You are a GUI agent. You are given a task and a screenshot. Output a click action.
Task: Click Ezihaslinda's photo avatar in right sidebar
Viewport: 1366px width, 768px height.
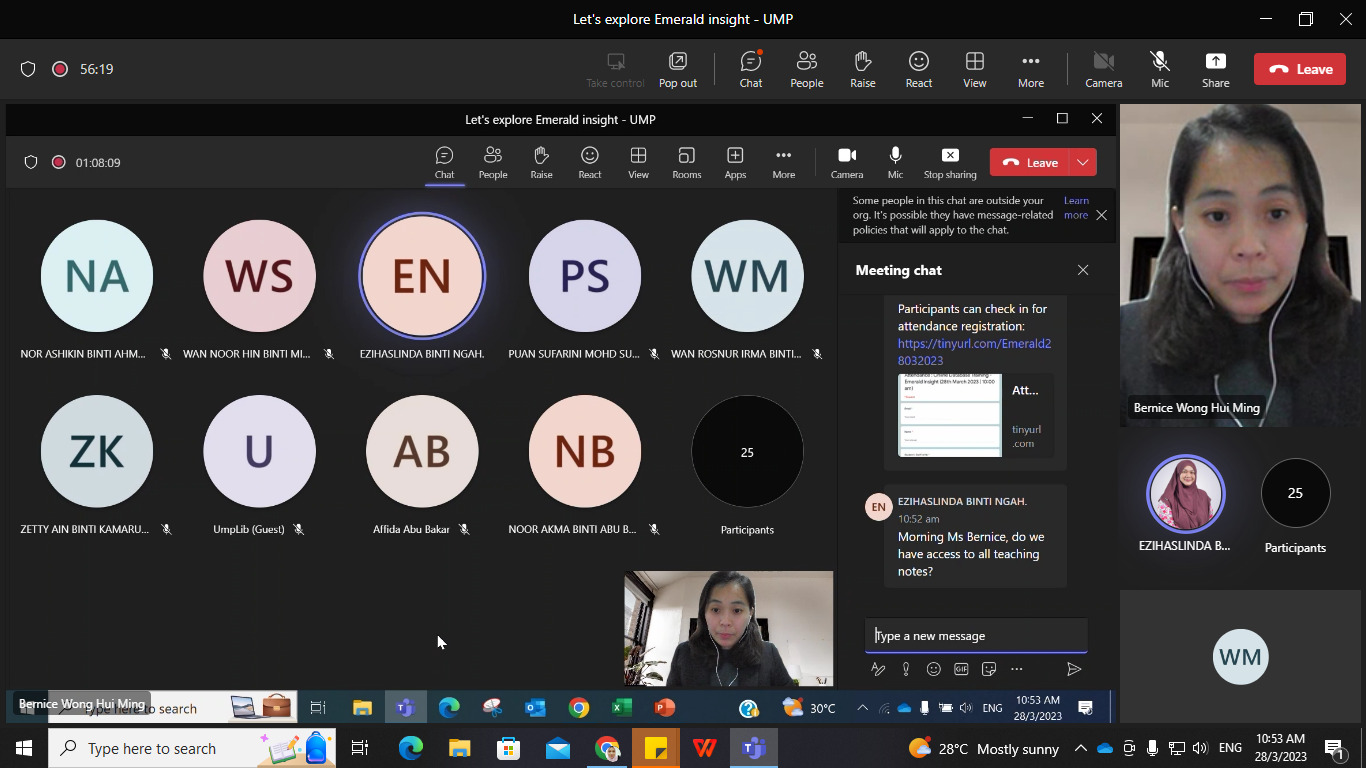pyautogui.click(x=1186, y=494)
